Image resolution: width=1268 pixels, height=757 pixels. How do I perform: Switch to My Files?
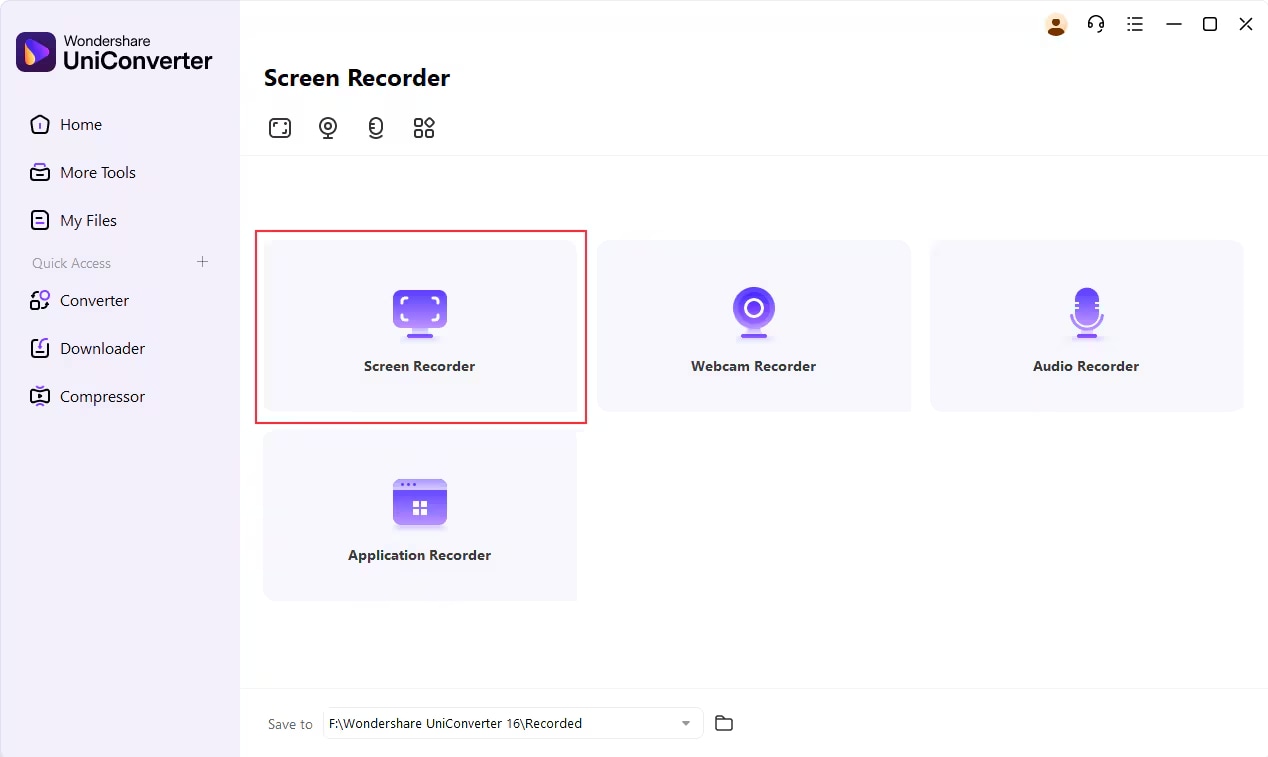86,220
